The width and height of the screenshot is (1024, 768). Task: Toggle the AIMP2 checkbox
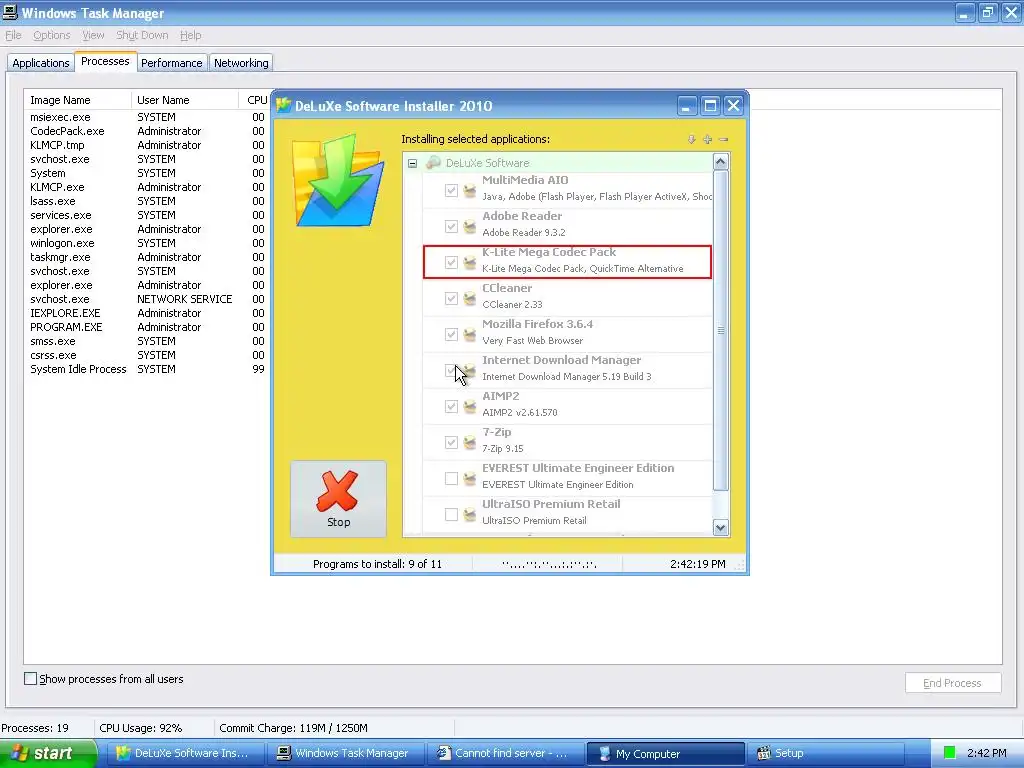pos(451,406)
